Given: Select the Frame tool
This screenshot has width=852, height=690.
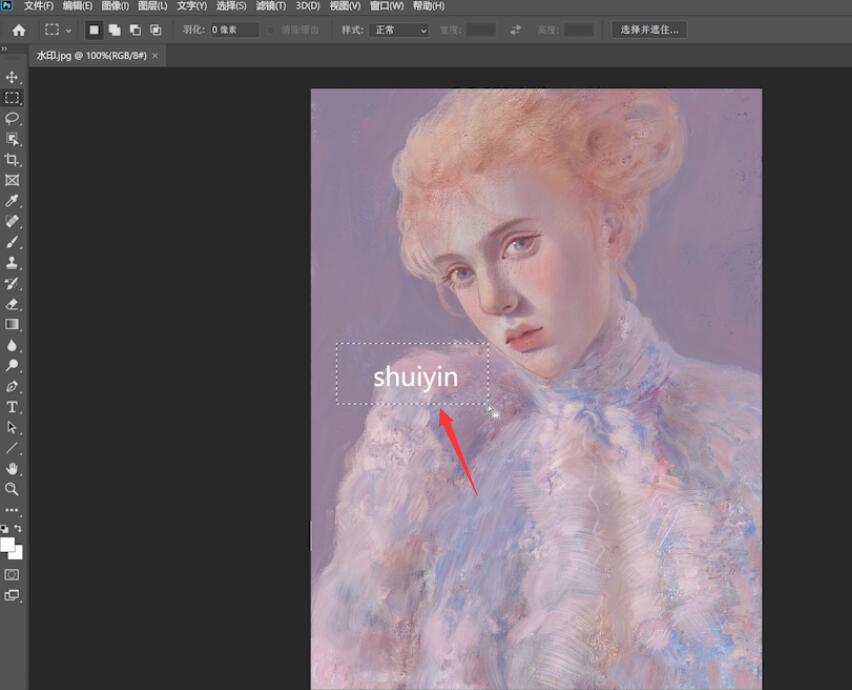Looking at the screenshot, I should point(11,180).
